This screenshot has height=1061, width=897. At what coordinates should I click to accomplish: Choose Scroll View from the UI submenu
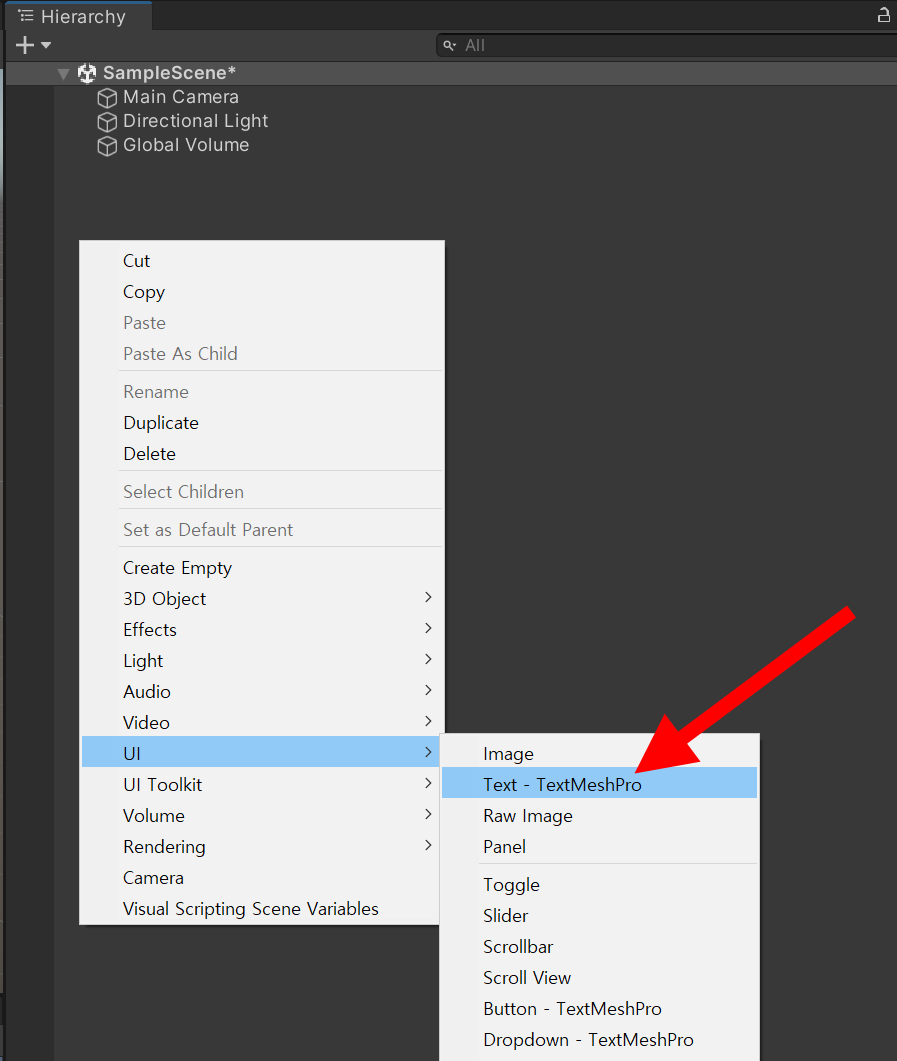point(599,978)
